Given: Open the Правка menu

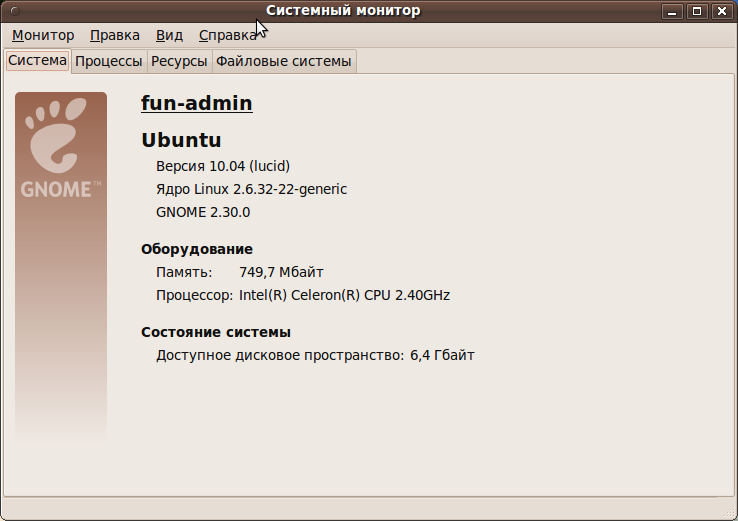Looking at the screenshot, I should (x=114, y=35).
